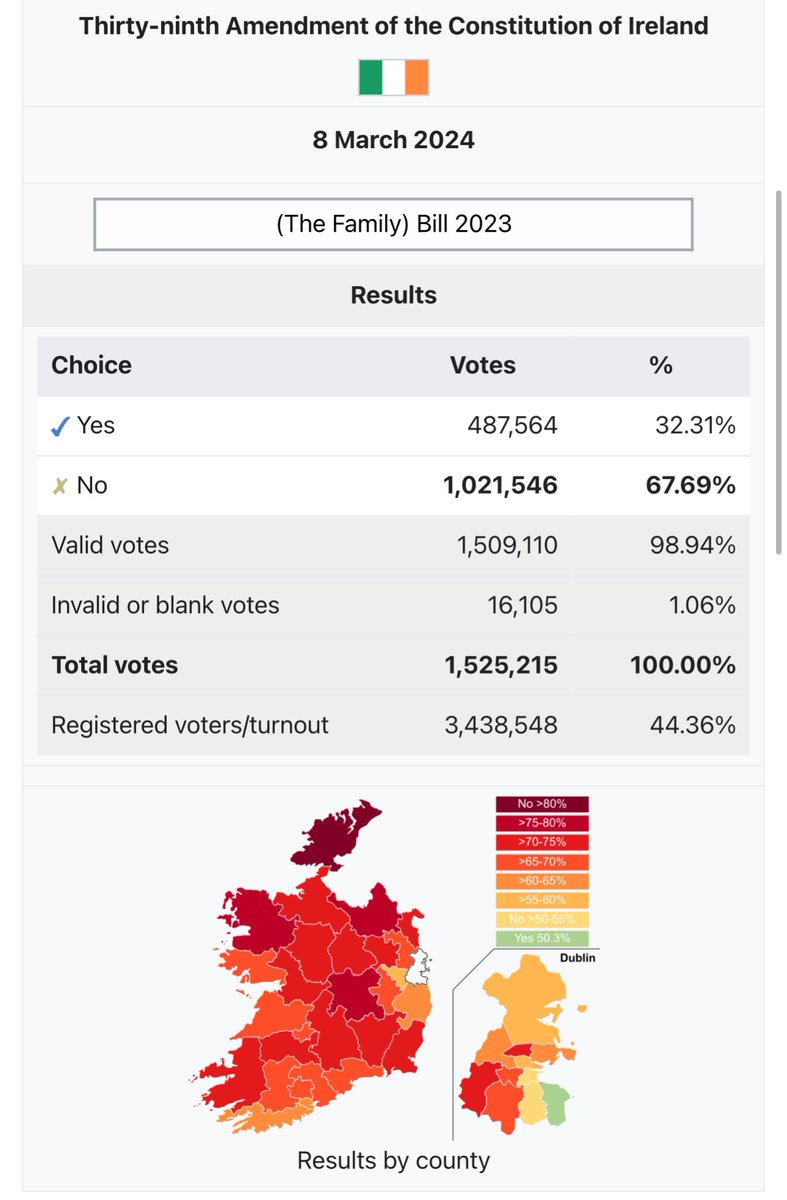Click the '>70-75%' legend swatch

click(x=542, y=842)
